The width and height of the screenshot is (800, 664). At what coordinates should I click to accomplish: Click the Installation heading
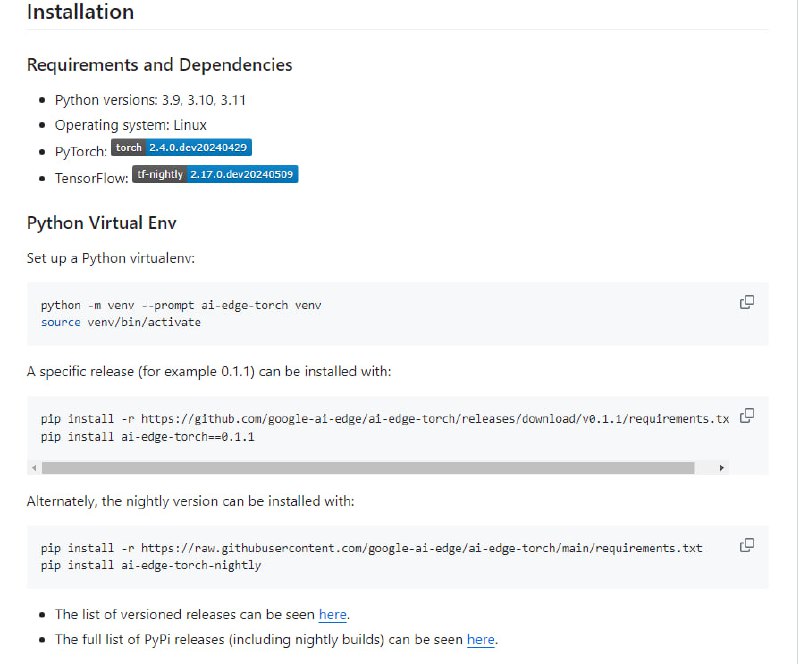[80, 13]
